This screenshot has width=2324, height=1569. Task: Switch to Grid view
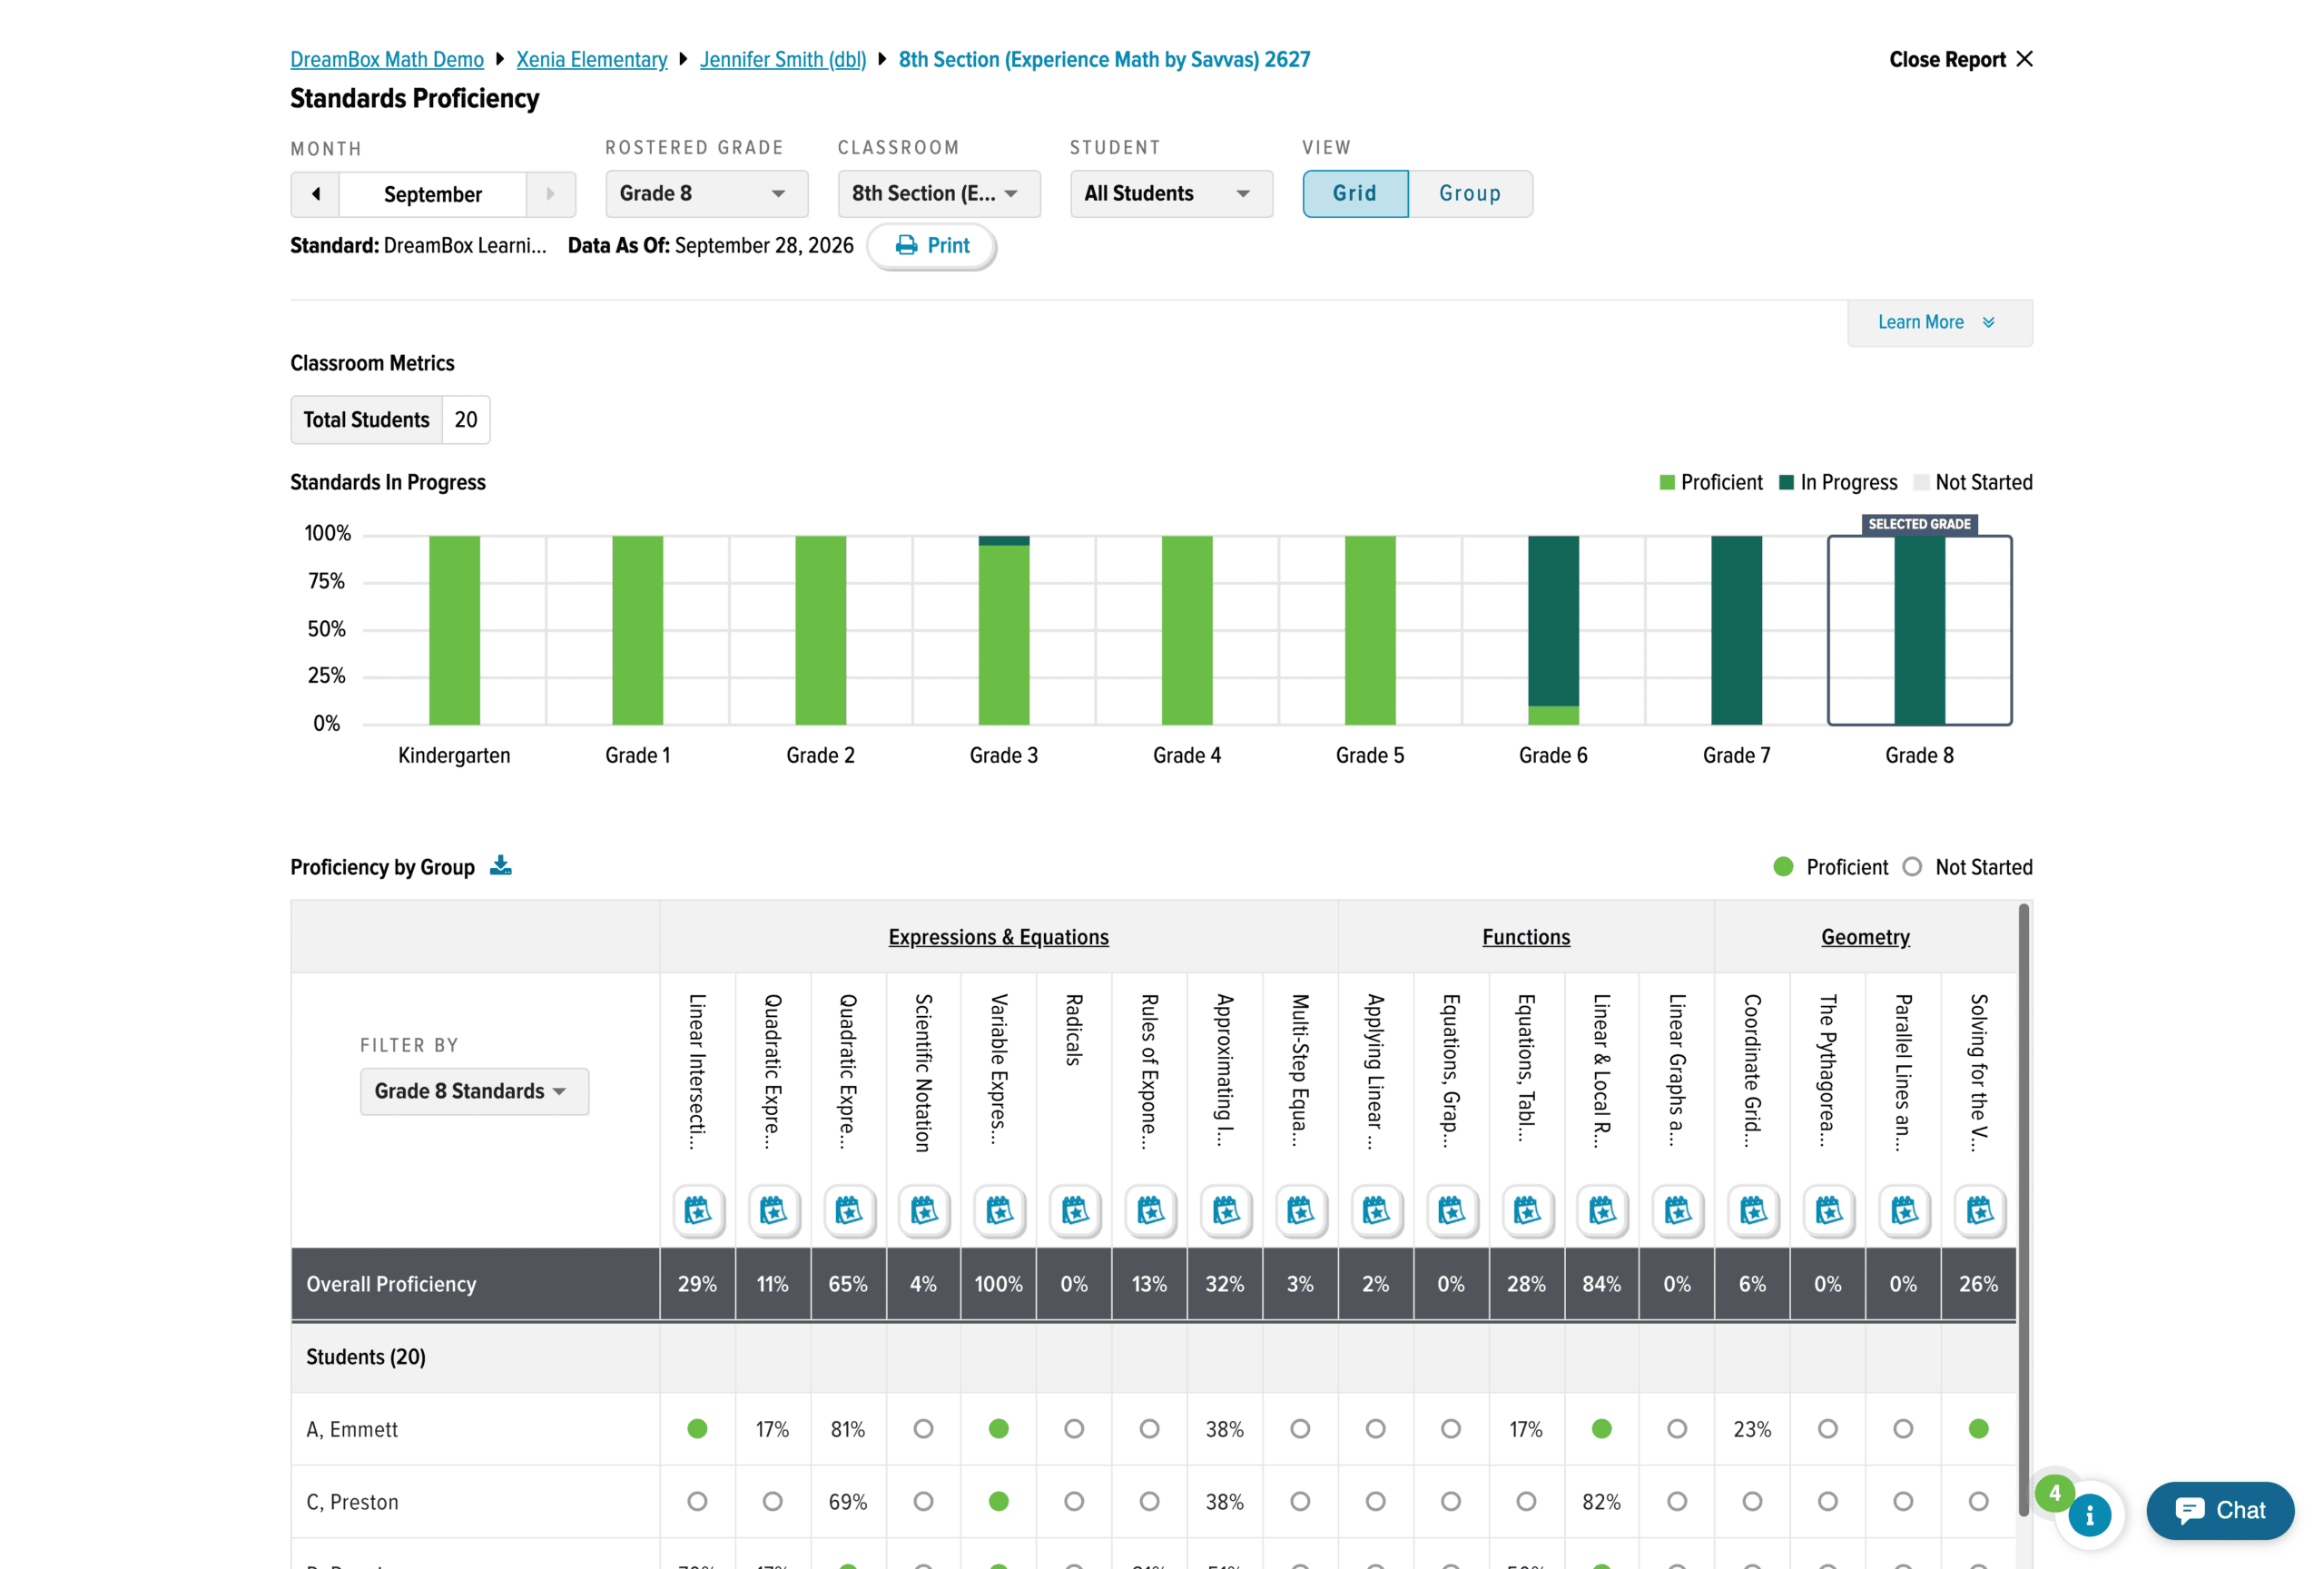pyautogui.click(x=1355, y=194)
